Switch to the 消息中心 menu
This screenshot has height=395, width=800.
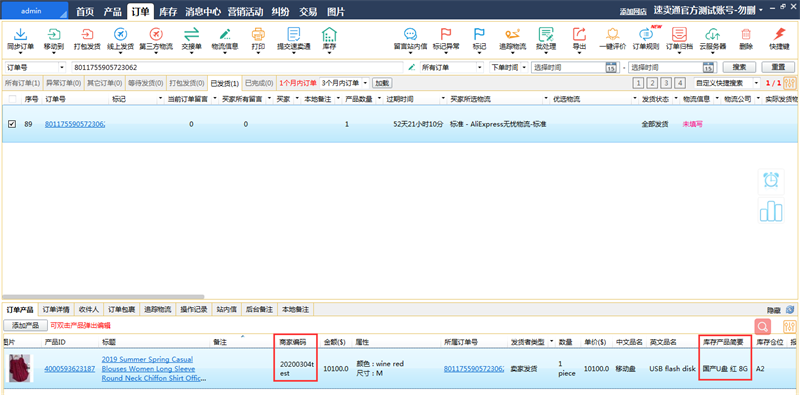(x=203, y=12)
